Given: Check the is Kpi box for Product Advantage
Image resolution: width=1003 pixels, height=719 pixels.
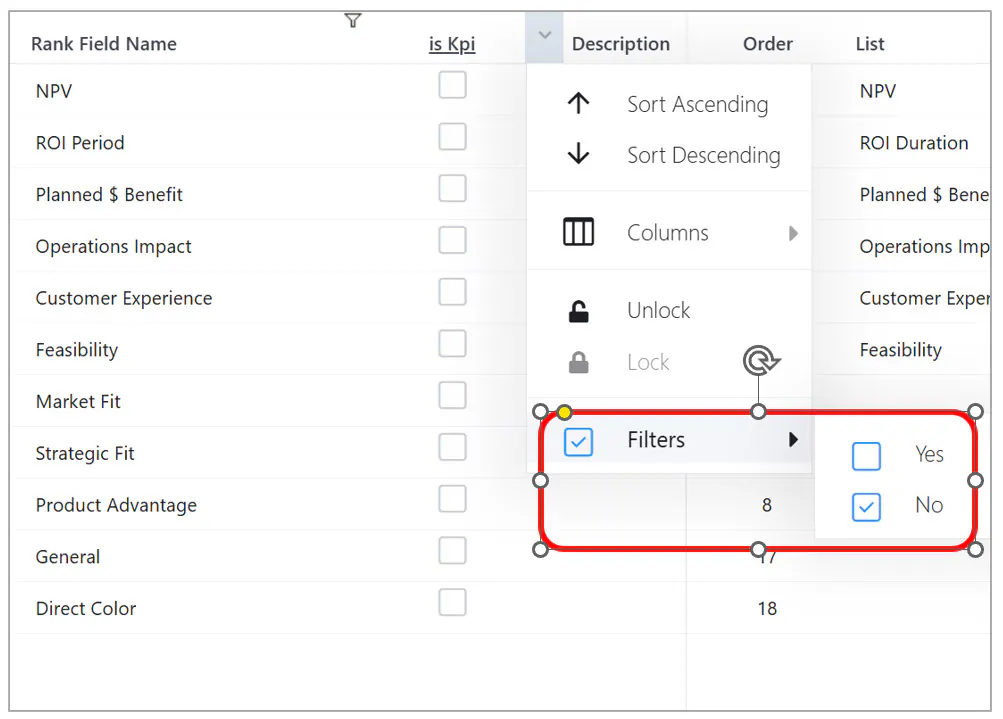Looking at the screenshot, I should click(452, 499).
